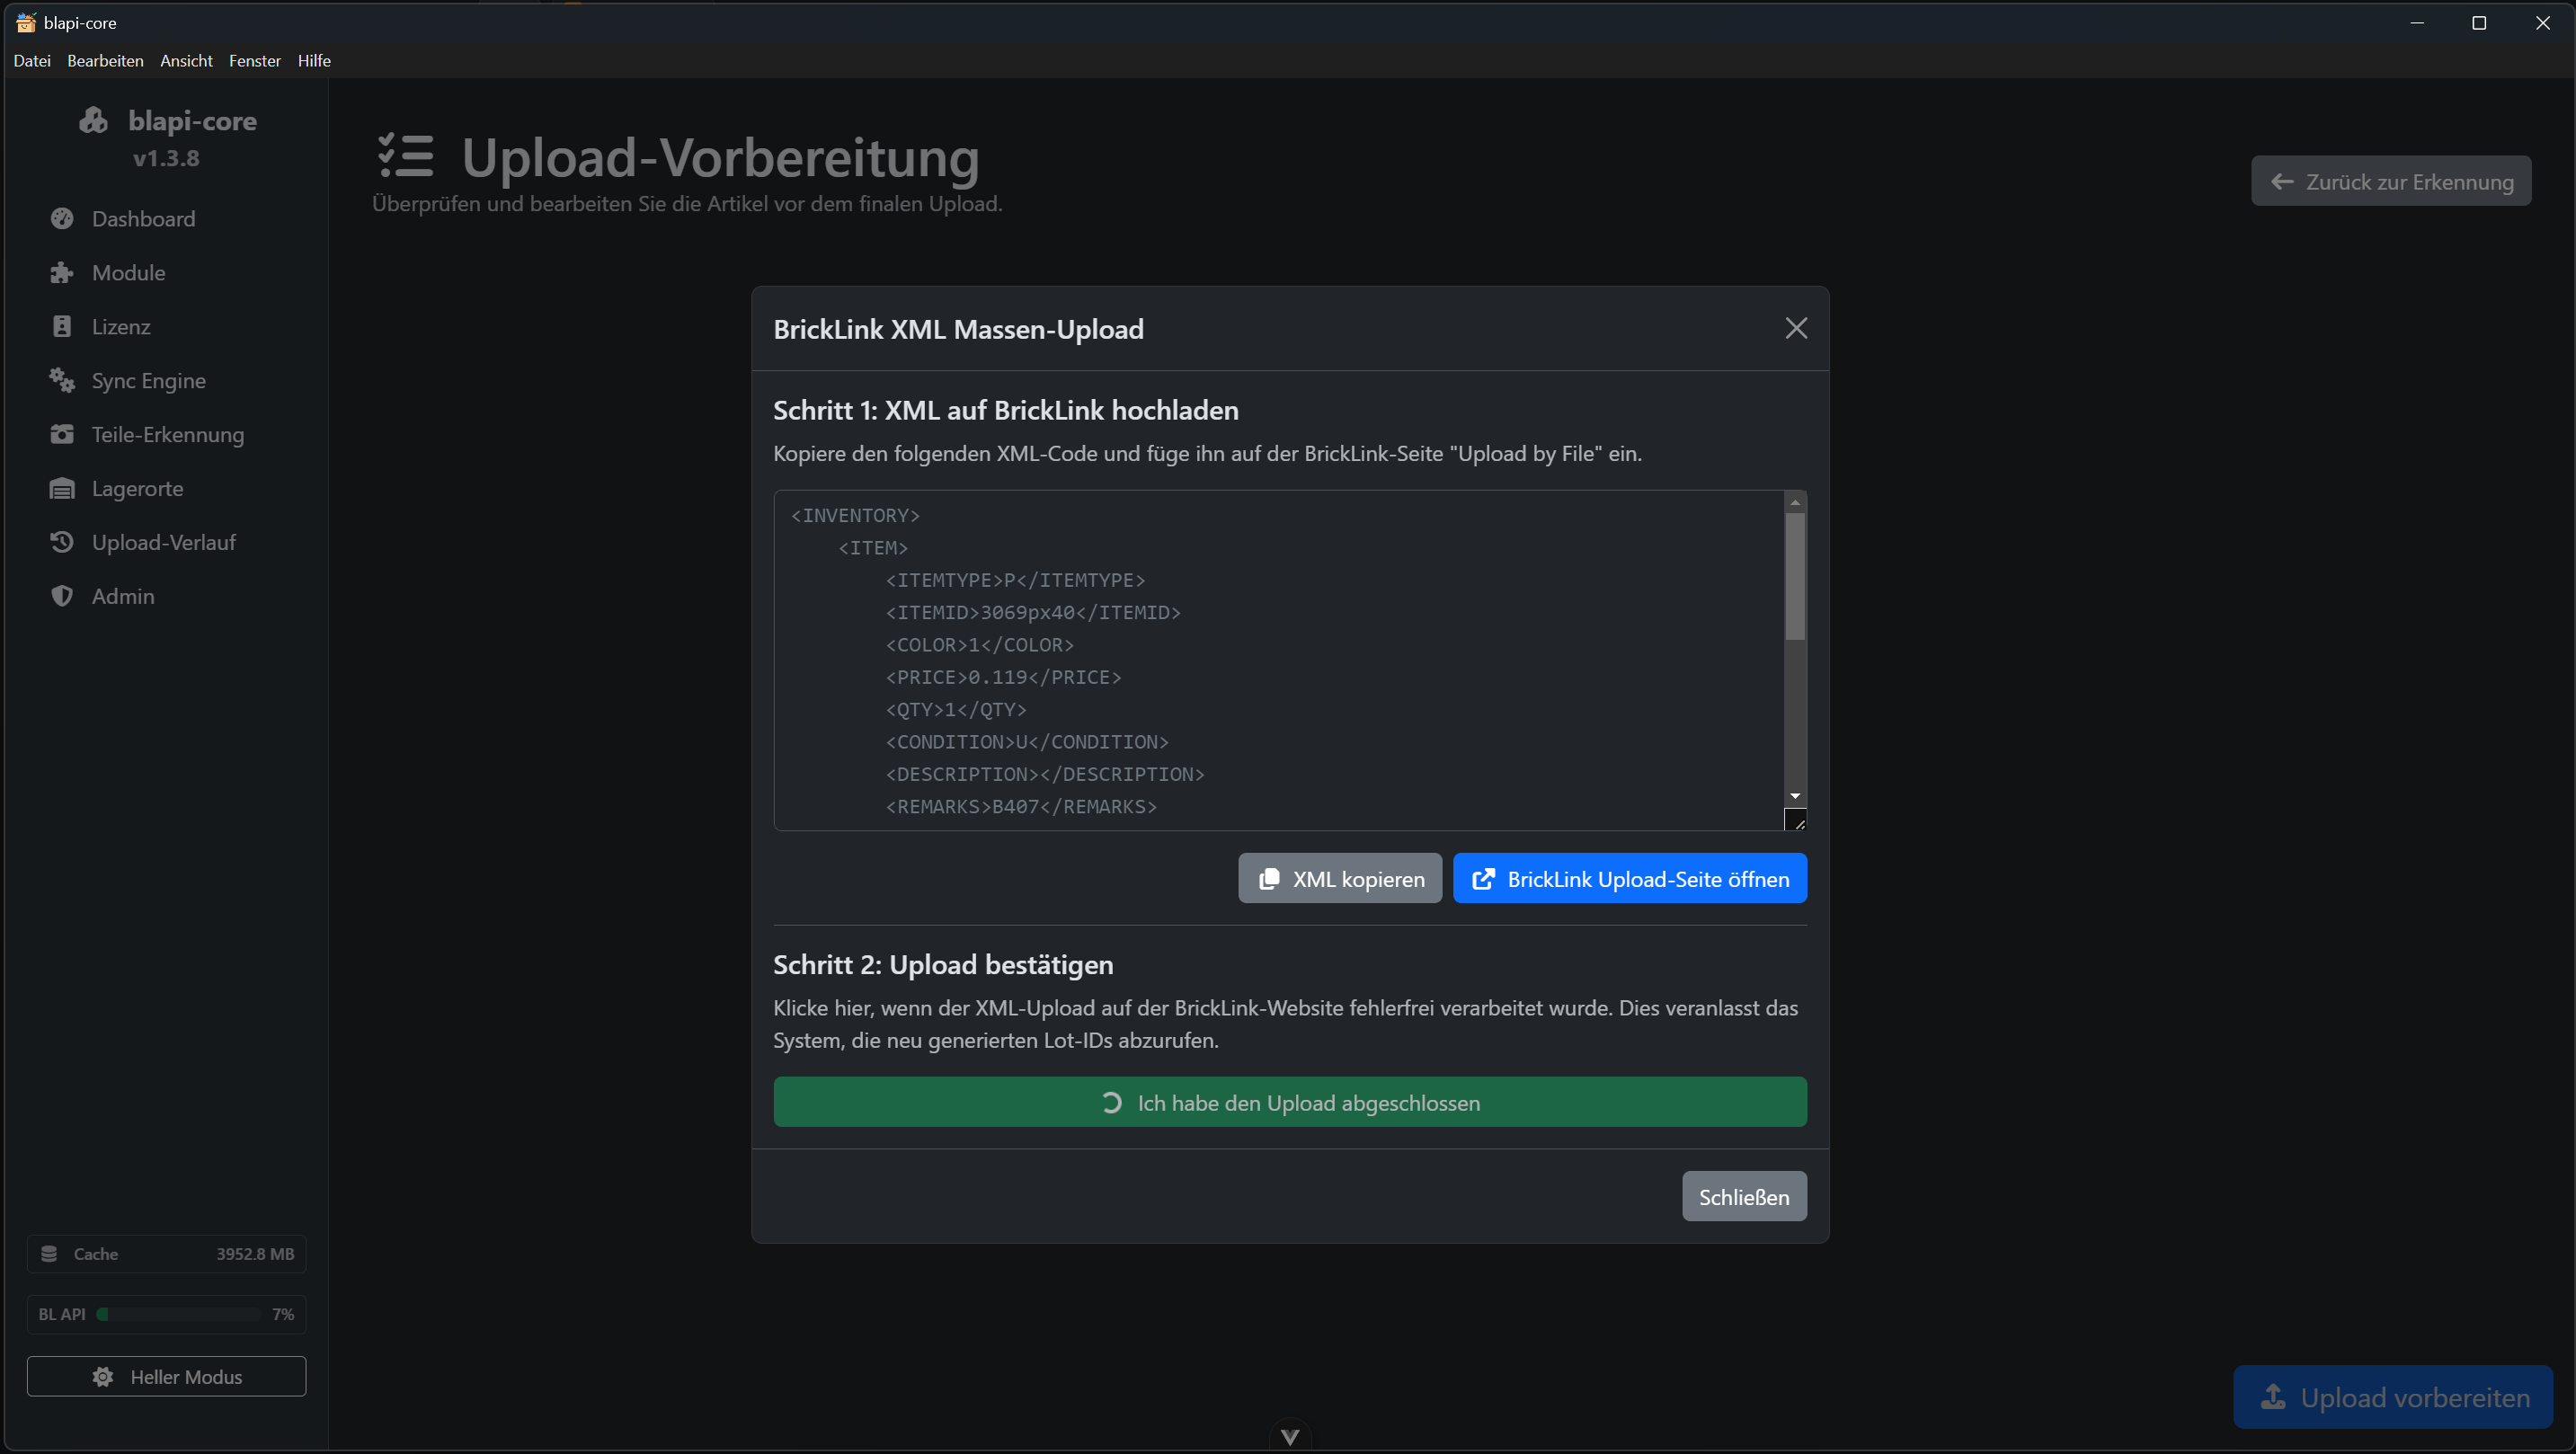Image resolution: width=2576 pixels, height=1454 pixels.
Task: Open the Hilfe menu
Action: (x=314, y=61)
